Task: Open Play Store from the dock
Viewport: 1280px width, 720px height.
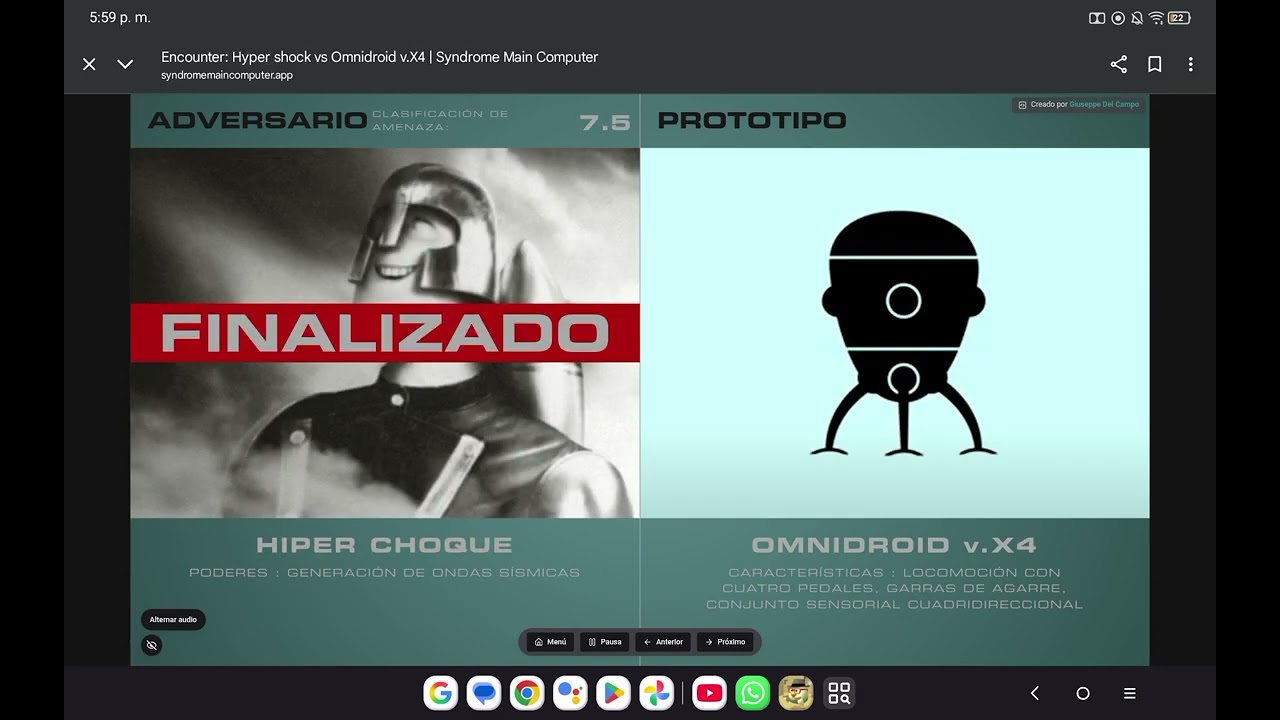Action: point(613,693)
